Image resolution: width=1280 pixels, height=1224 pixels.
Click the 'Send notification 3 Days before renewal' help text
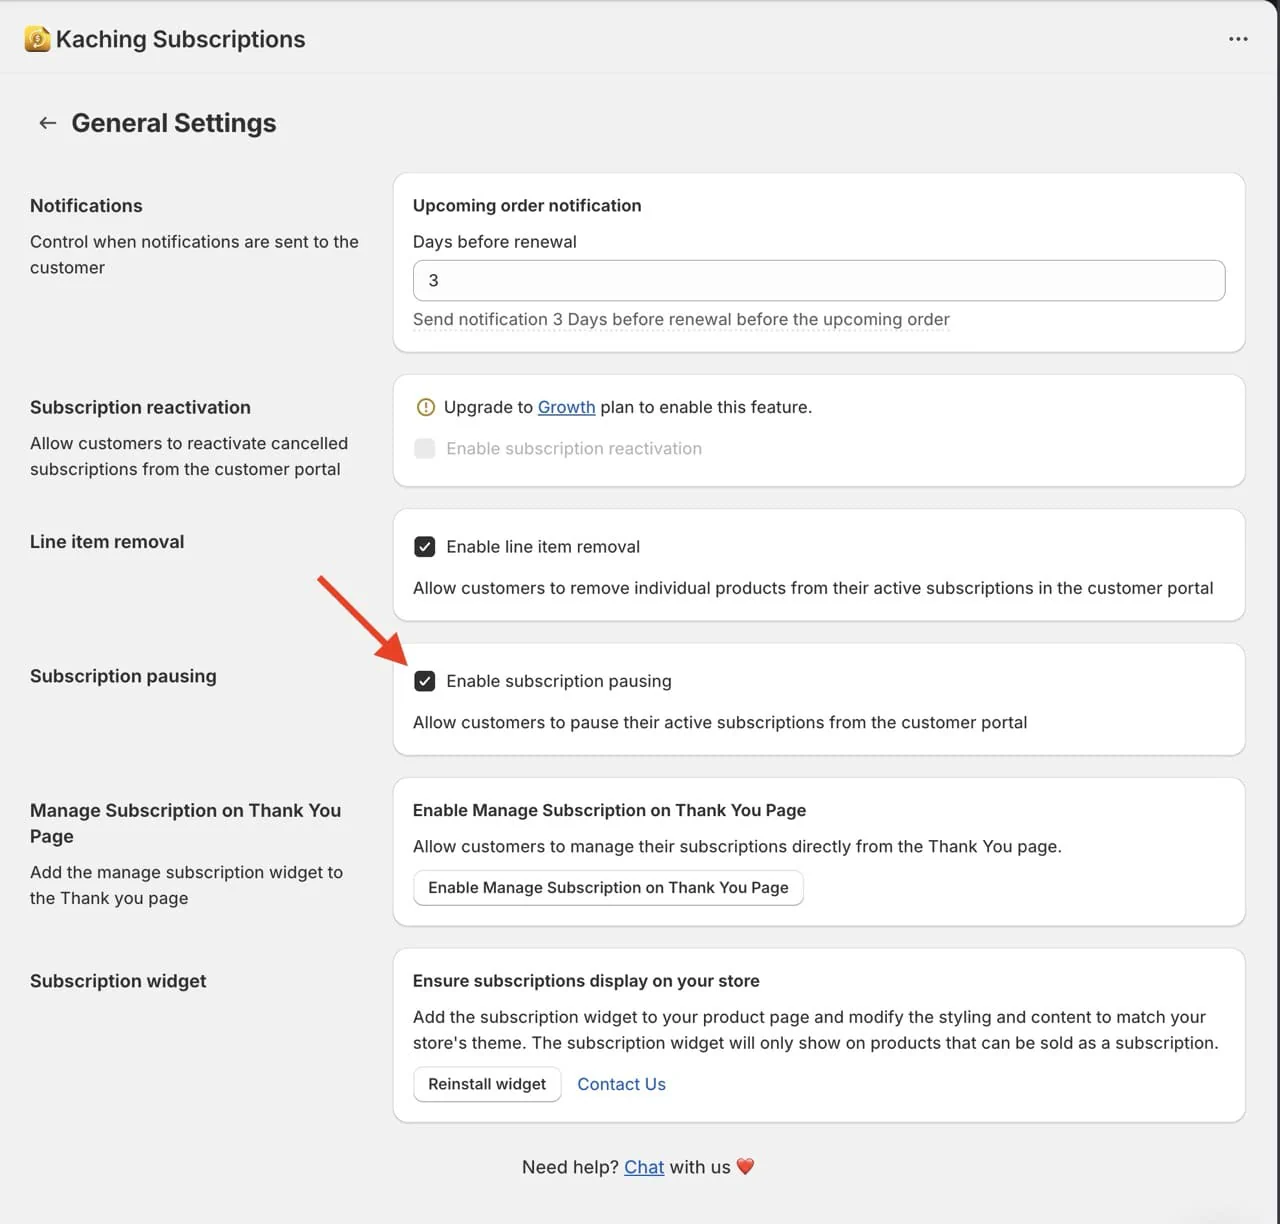681,320
